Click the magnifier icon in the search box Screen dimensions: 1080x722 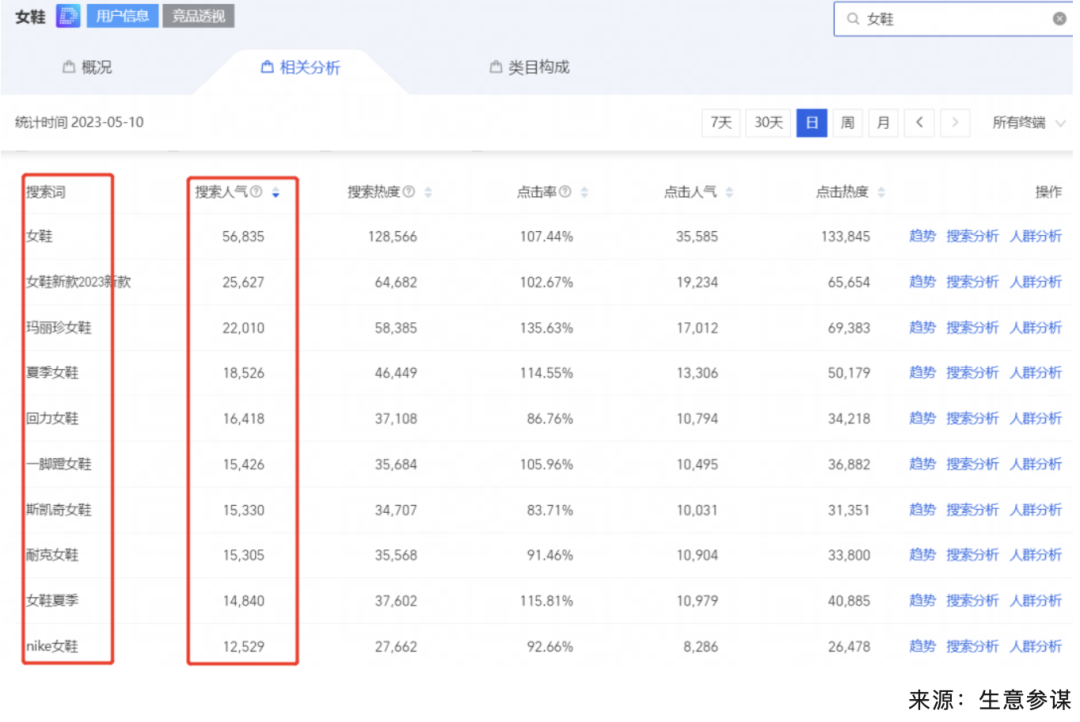(x=853, y=19)
